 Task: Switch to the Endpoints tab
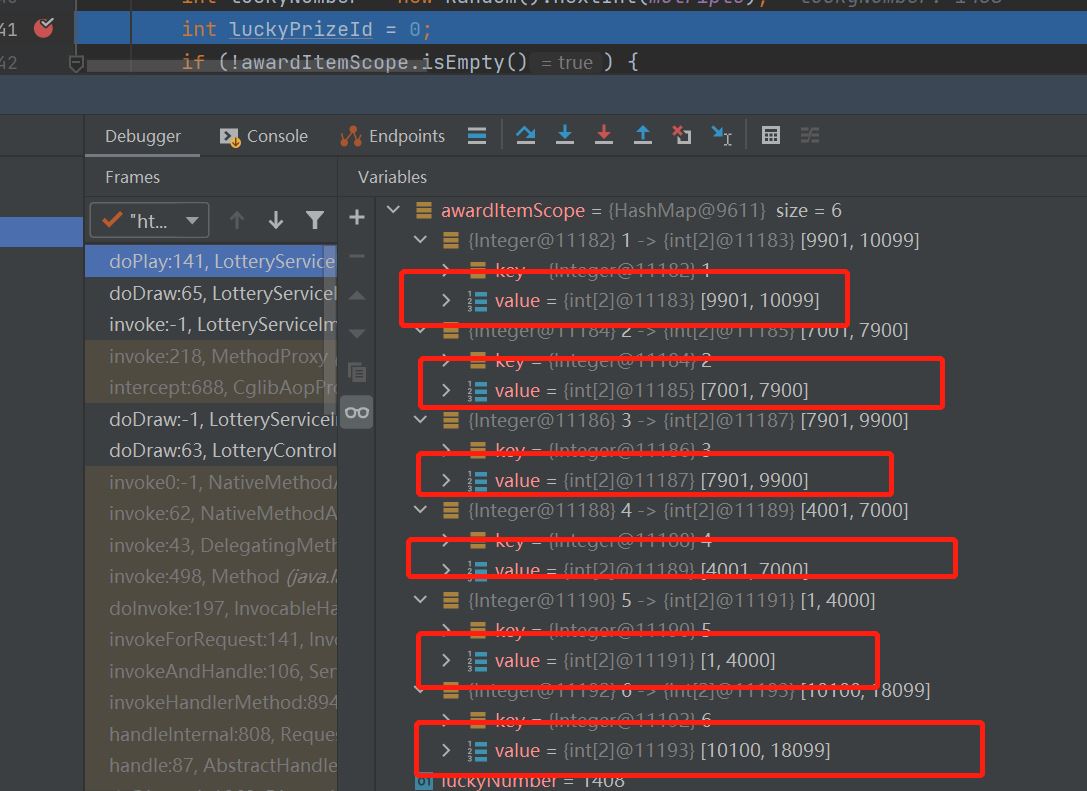(393, 136)
